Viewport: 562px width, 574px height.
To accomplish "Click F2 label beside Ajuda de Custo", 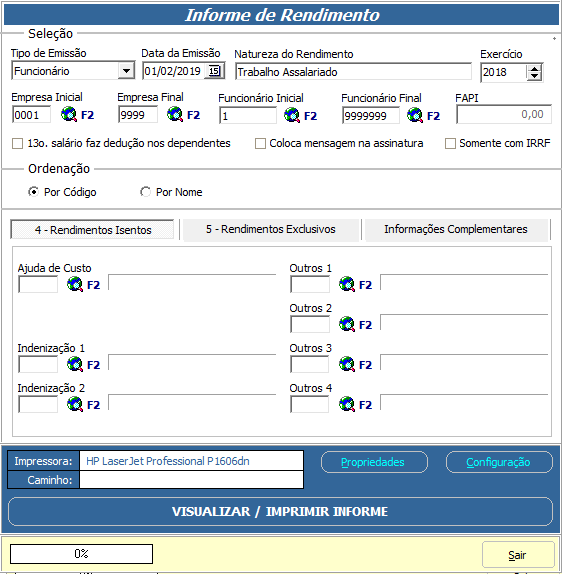I will pos(93,285).
